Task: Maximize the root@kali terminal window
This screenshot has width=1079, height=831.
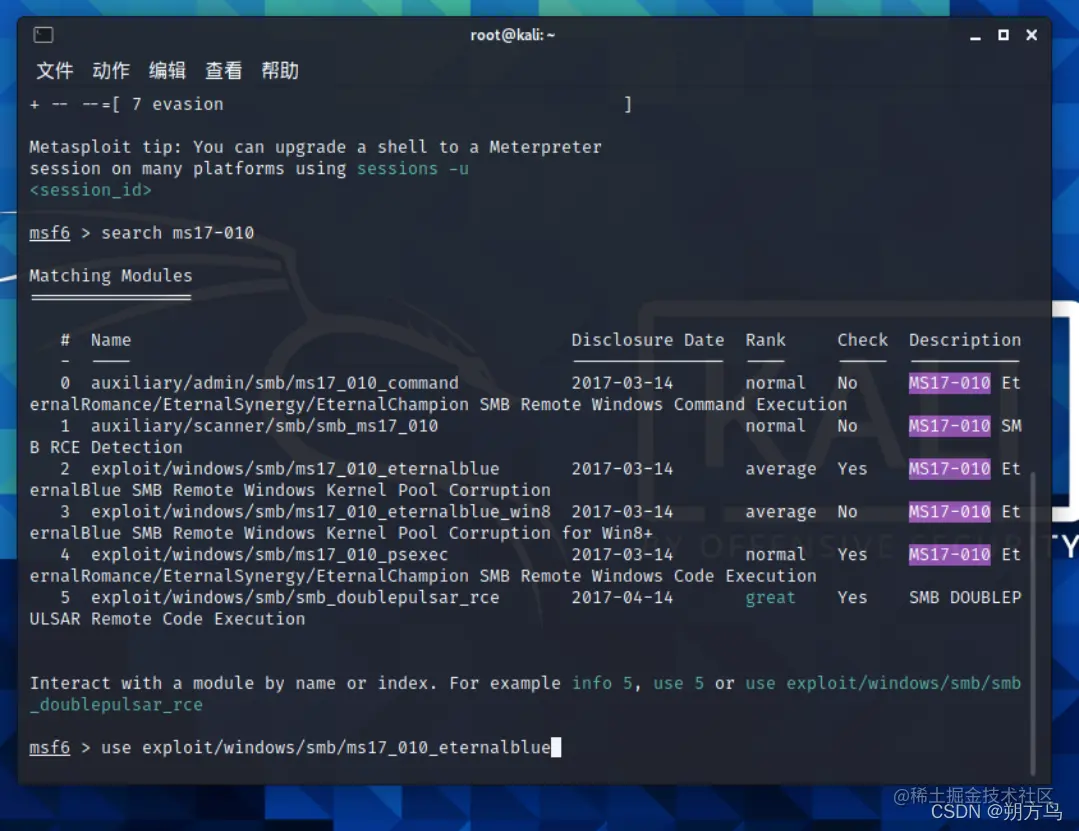Action: [1003, 34]
